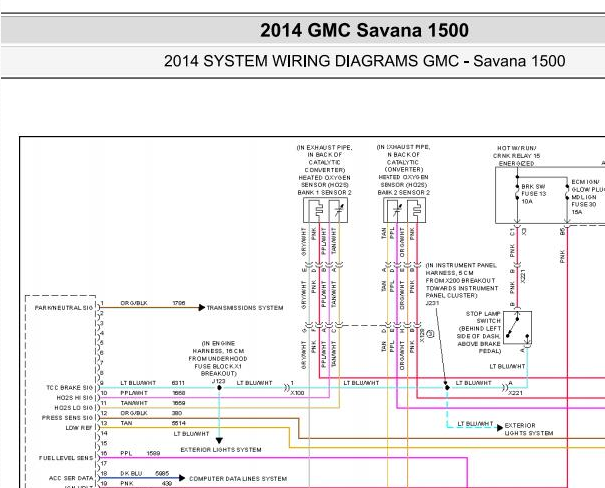Click the BRK SW fuse 13 symbol
The height and width of the screenshot is (488, 605).
point(517,193)
